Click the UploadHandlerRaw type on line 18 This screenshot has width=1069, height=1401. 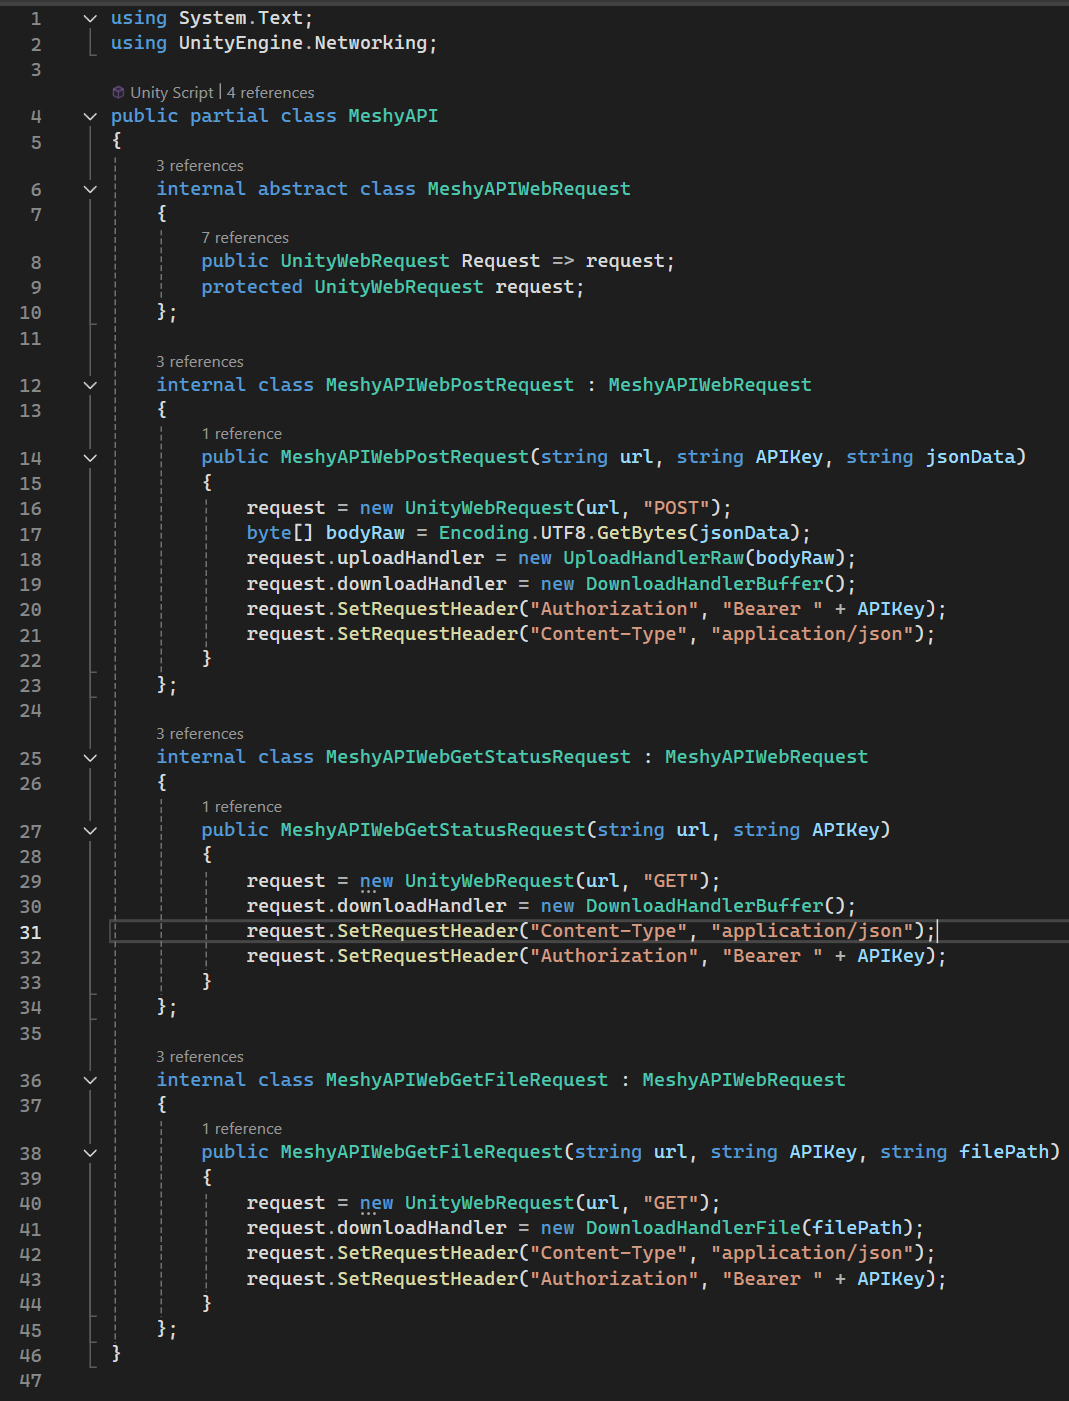pyautogui.click(x=653, y=558)
